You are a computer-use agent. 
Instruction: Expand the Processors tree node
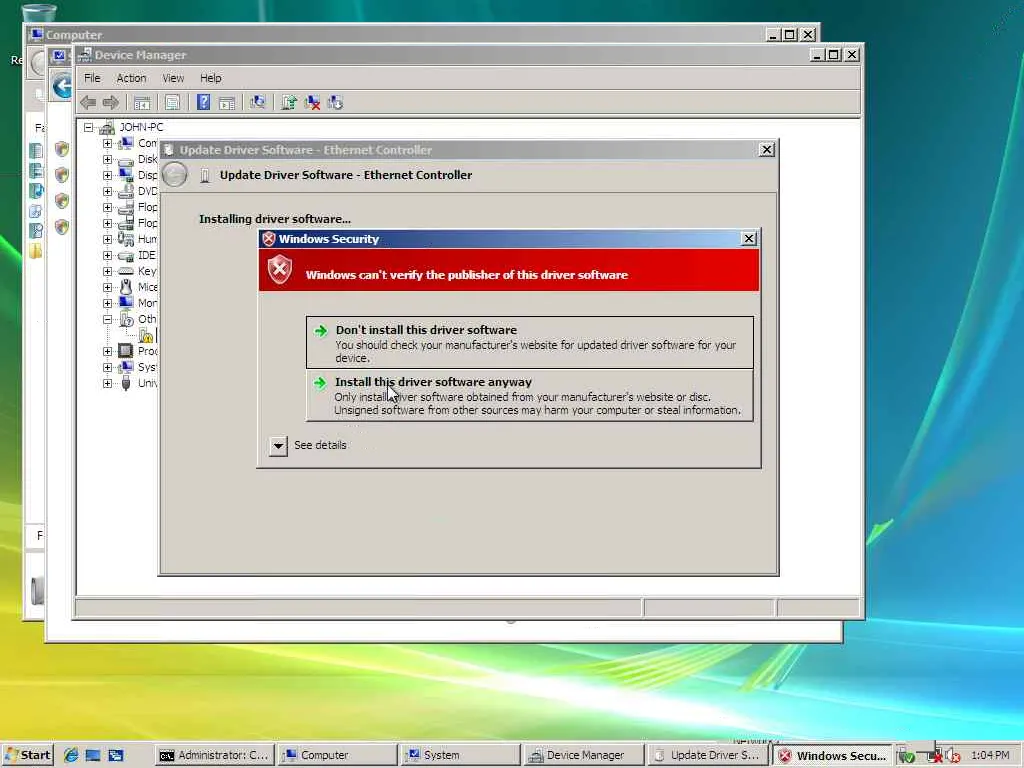point(107,351)
